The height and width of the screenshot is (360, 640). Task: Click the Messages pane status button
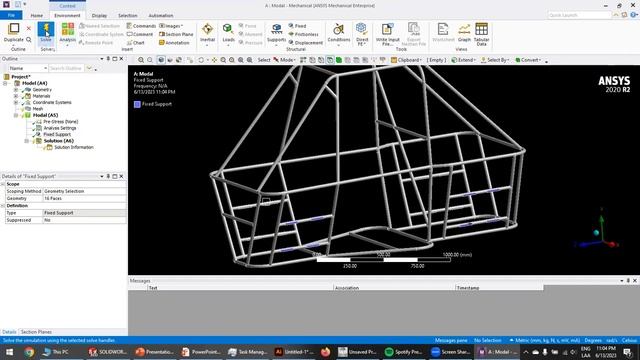tap(451, 340)
